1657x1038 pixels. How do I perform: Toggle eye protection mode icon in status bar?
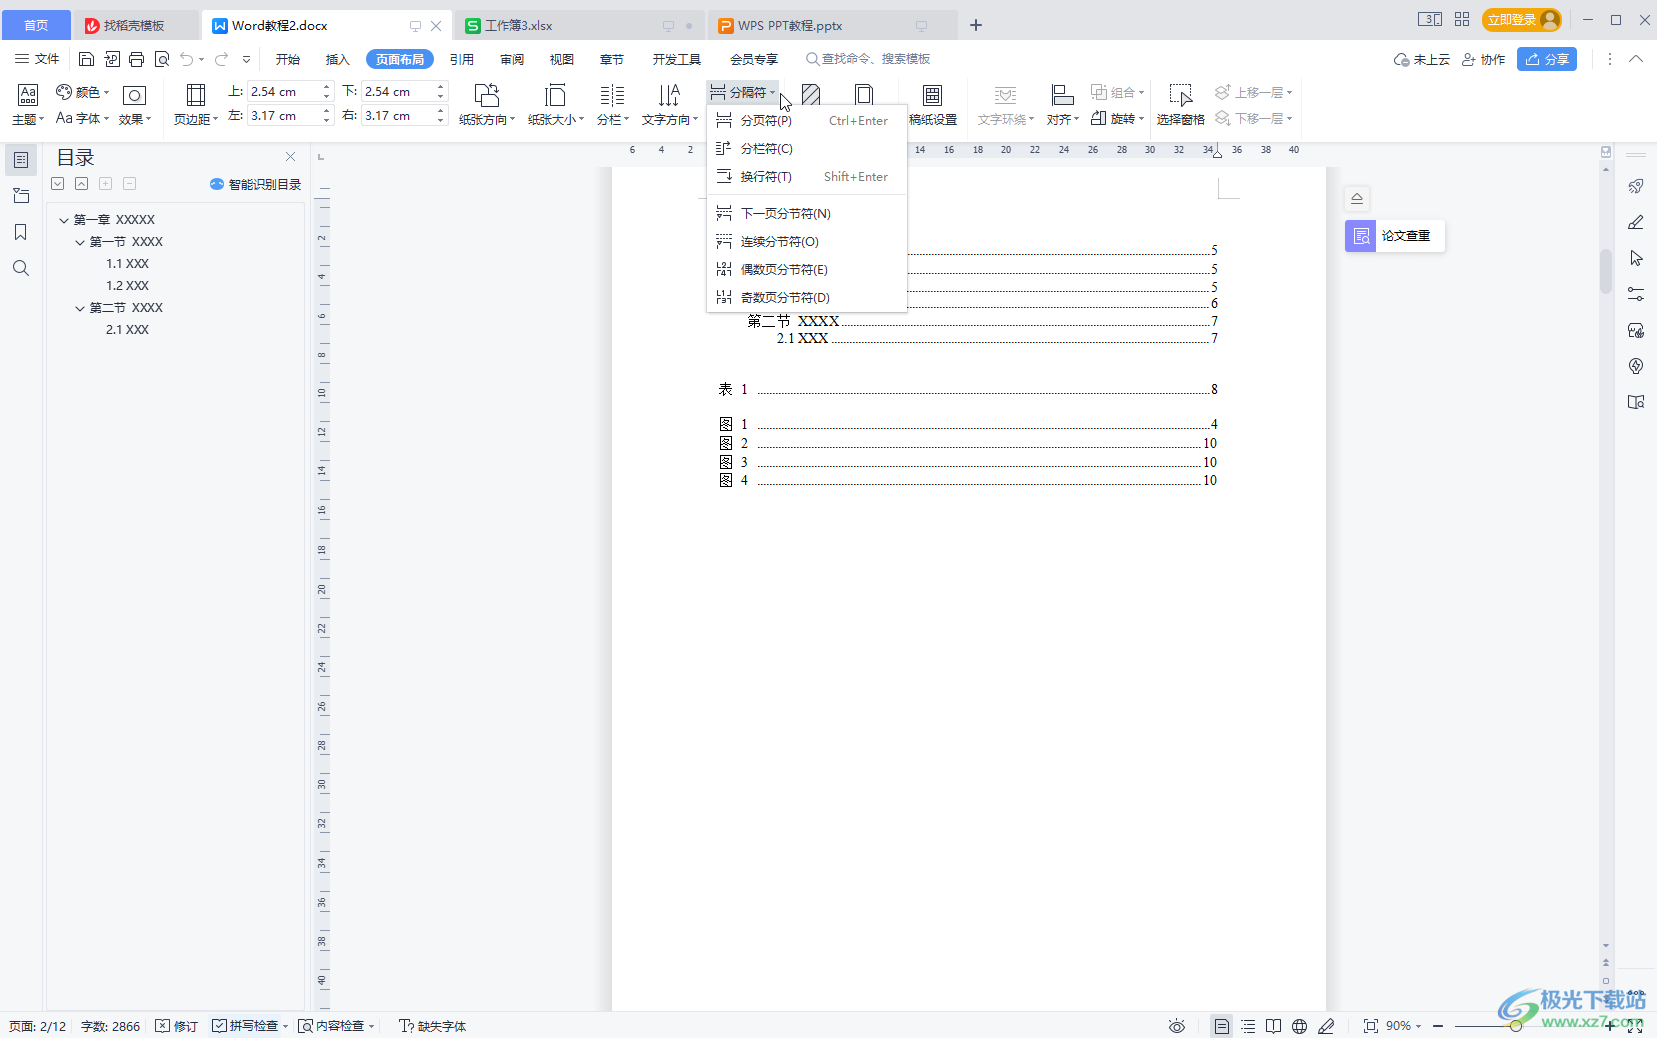(x=1177, y=1026)
